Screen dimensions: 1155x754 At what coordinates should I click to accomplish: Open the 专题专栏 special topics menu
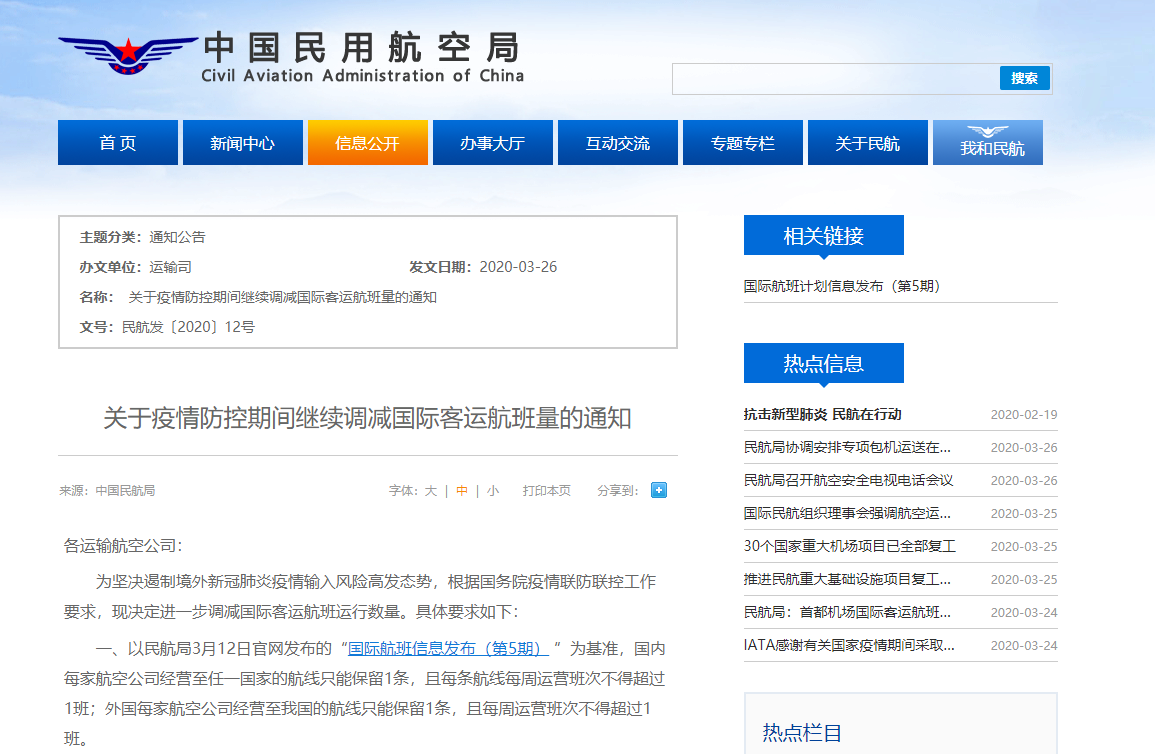(743, 143)
